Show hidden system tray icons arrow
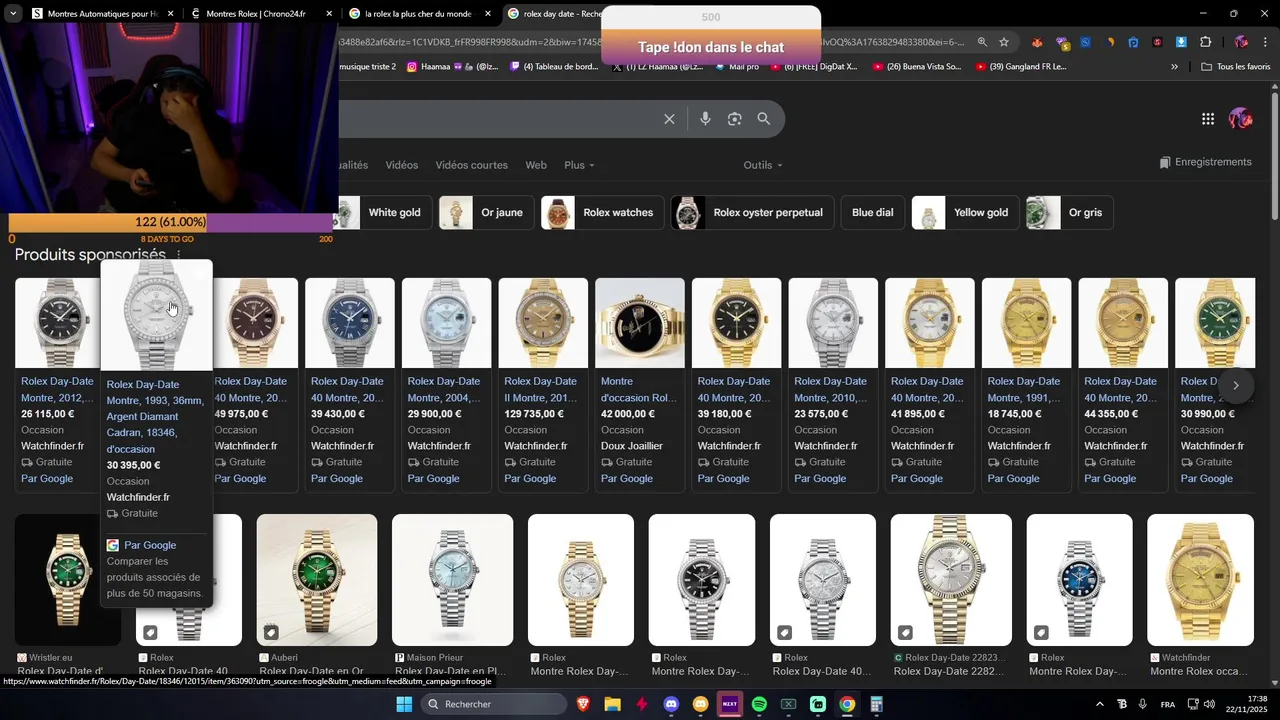1280x720 pixels. point(1100,704)
